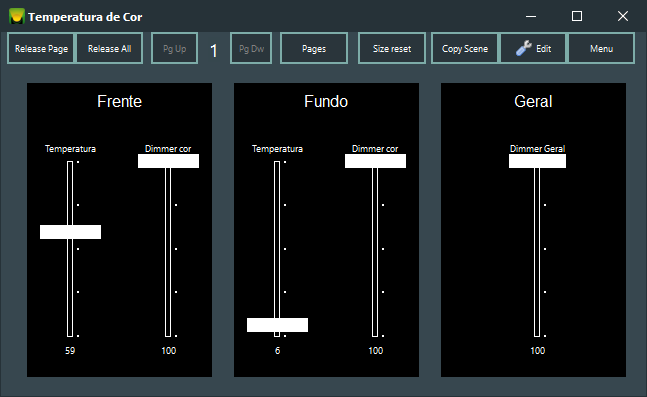Click the Size reset button
Viewport: 647px width, 397px height.
point(392,48)
